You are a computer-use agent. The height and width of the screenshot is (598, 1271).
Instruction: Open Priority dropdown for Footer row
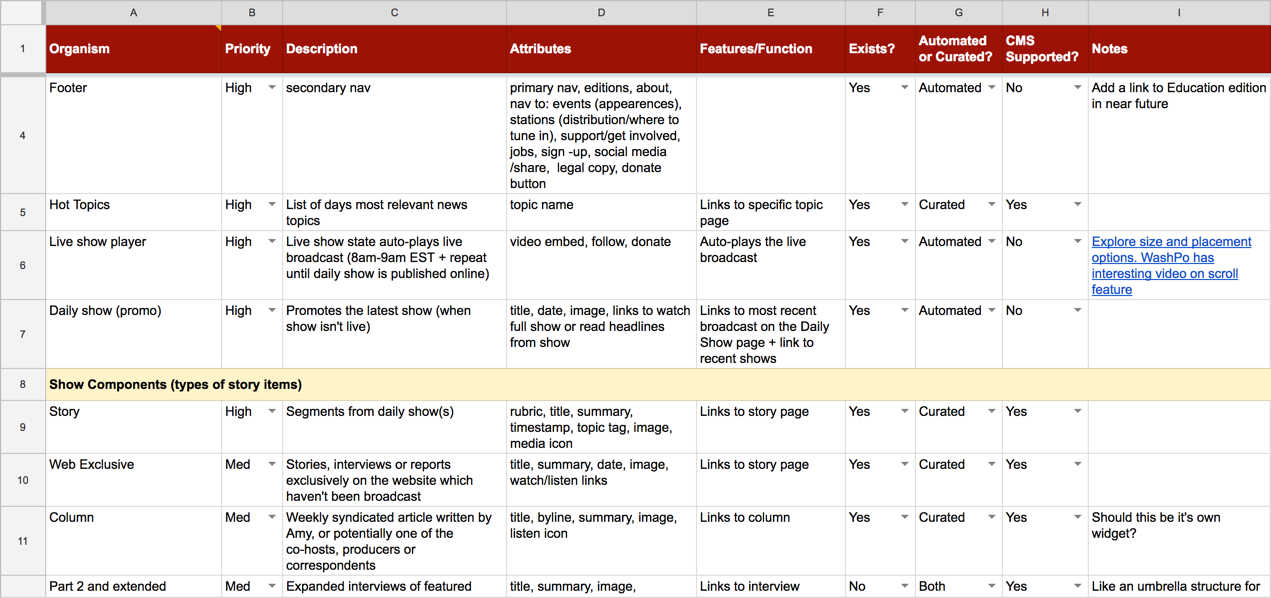pos(271,88)
